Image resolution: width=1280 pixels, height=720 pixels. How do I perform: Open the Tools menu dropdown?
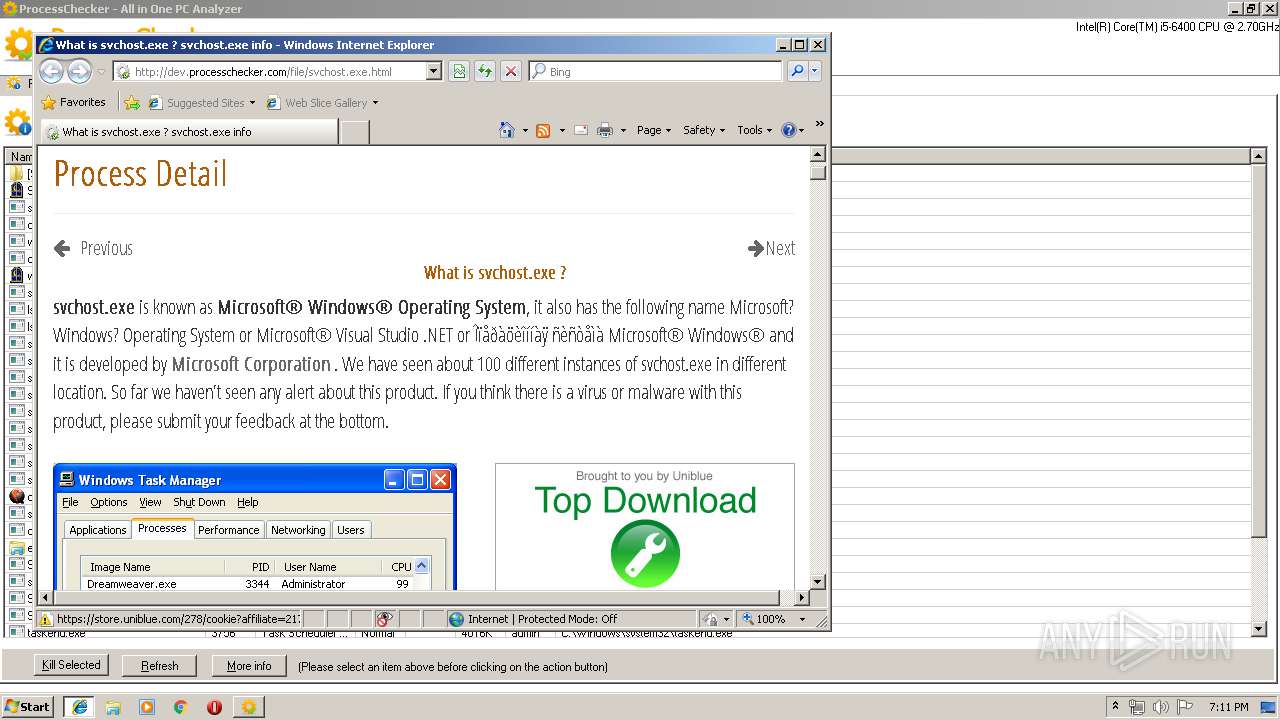click(x=755, y=130)
